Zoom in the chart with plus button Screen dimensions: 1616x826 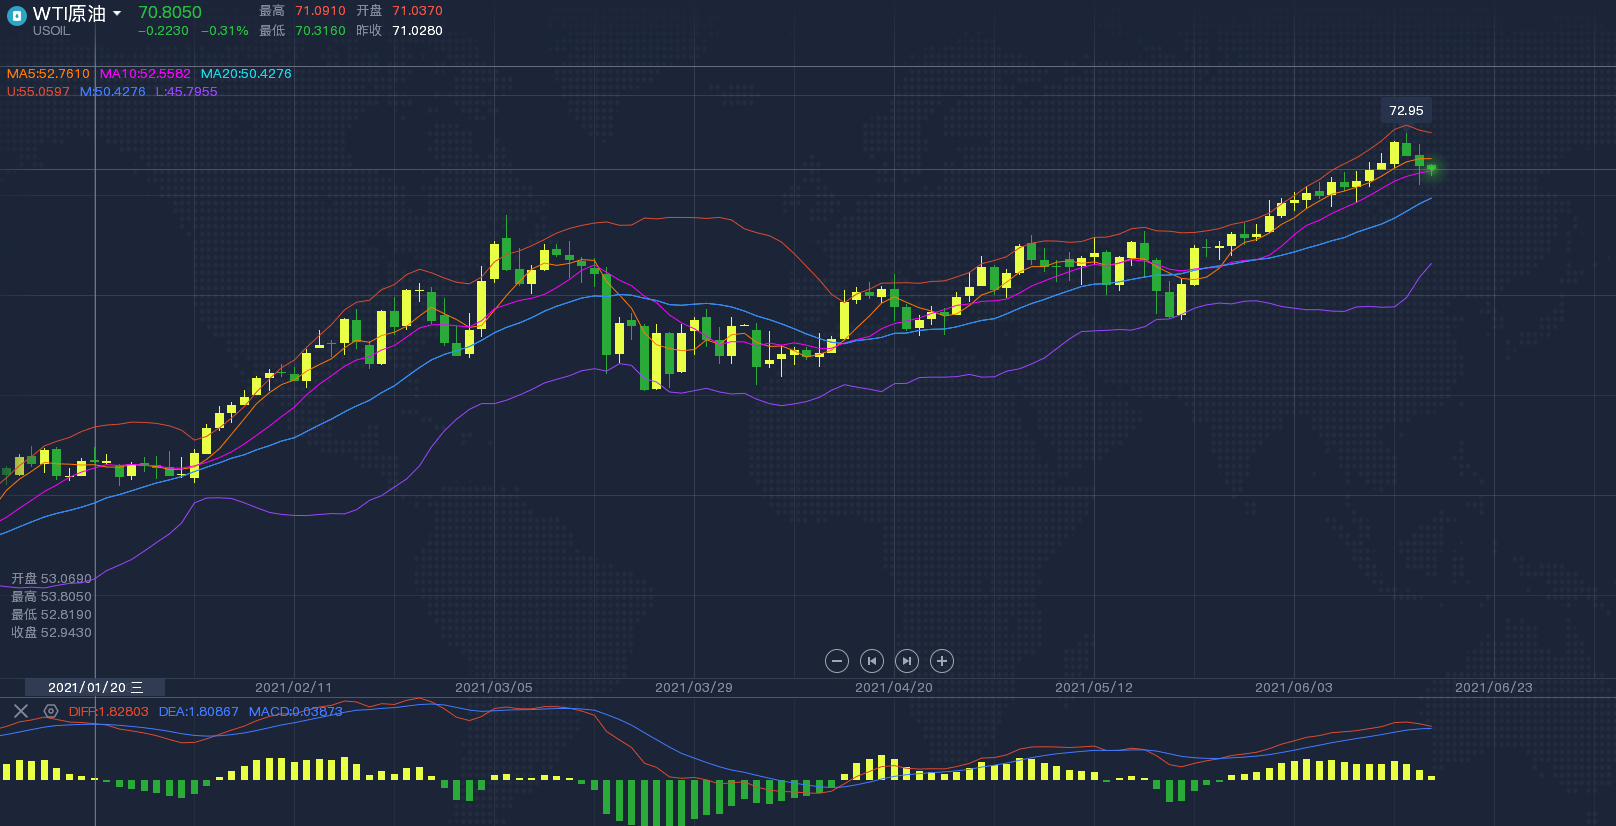(942, 661)
